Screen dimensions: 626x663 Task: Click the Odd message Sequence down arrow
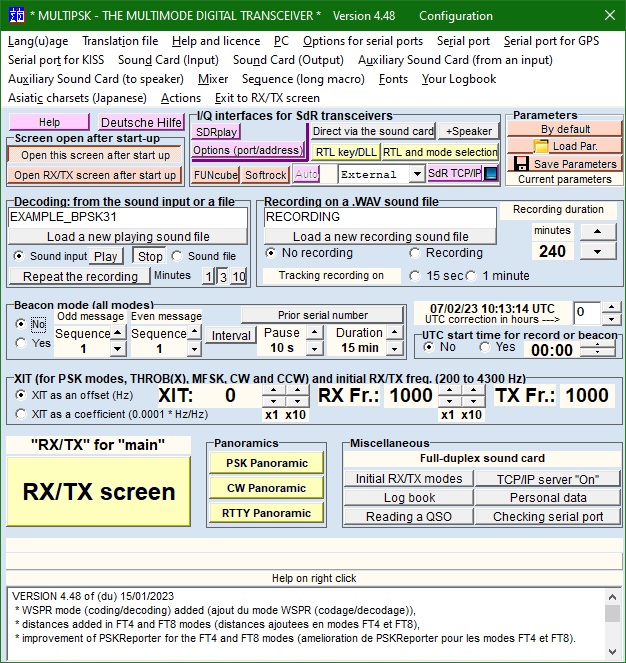tap(117, 349)
